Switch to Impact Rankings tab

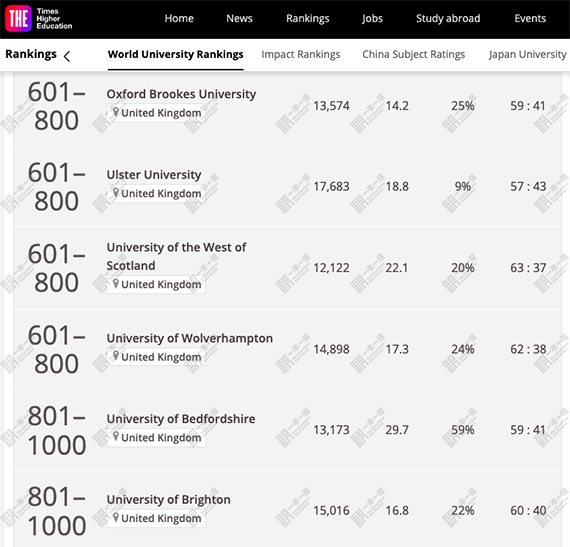point(301,55)
